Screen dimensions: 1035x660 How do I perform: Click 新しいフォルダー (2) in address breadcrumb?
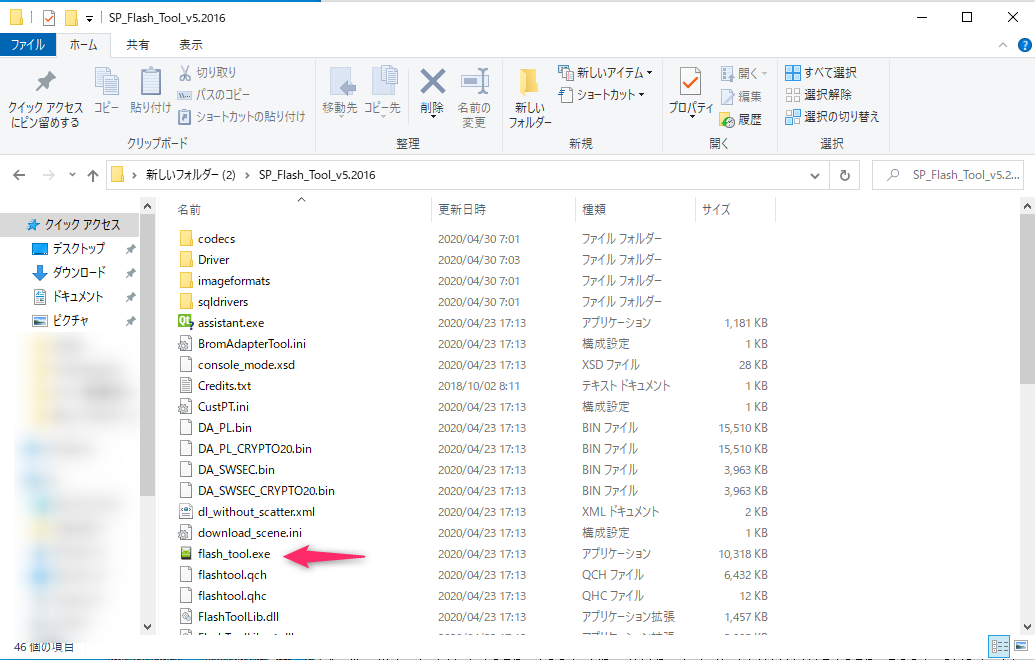click(x=191, y=175)
